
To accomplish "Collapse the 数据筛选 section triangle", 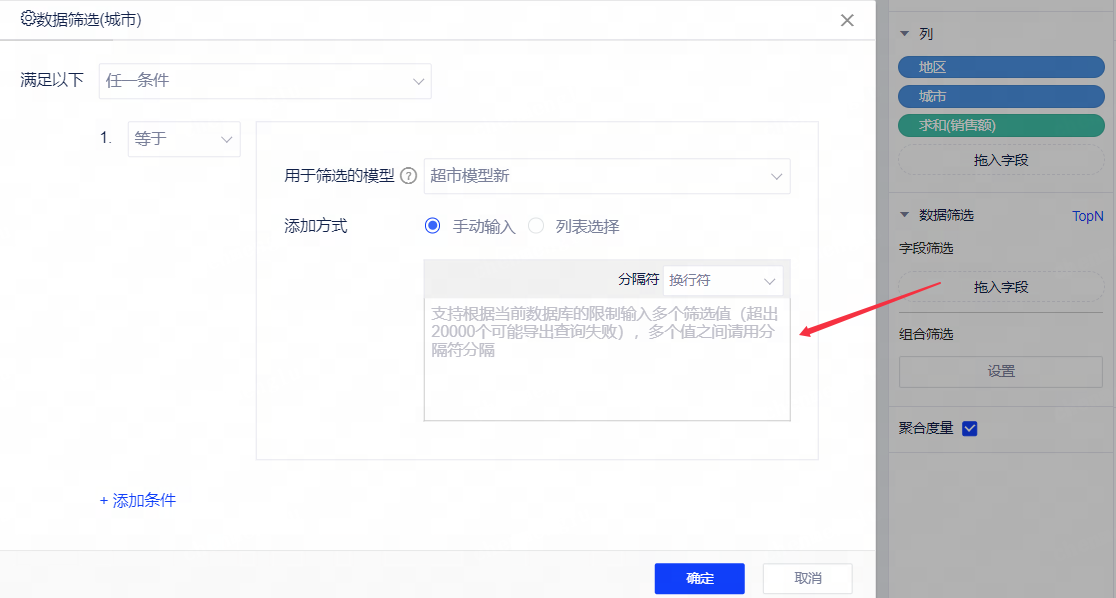I will pos(905,215).
